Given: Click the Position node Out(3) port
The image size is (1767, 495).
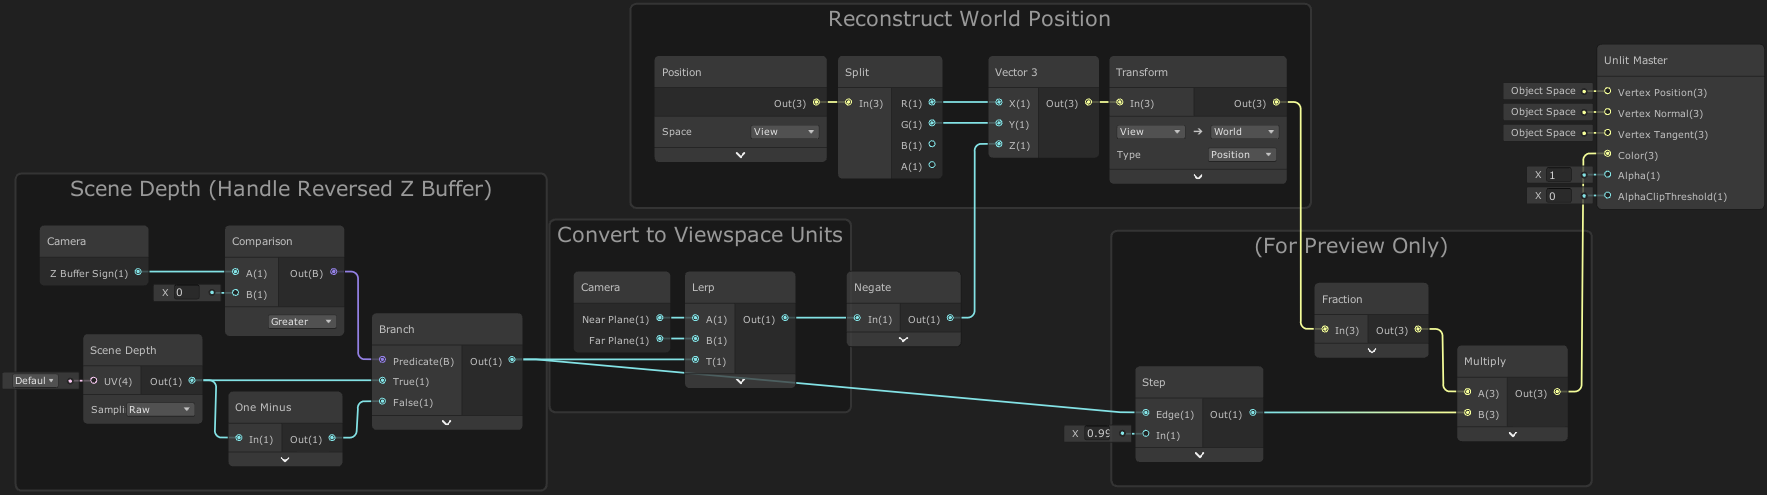Looking at the screenshot, I should [817, 103].
